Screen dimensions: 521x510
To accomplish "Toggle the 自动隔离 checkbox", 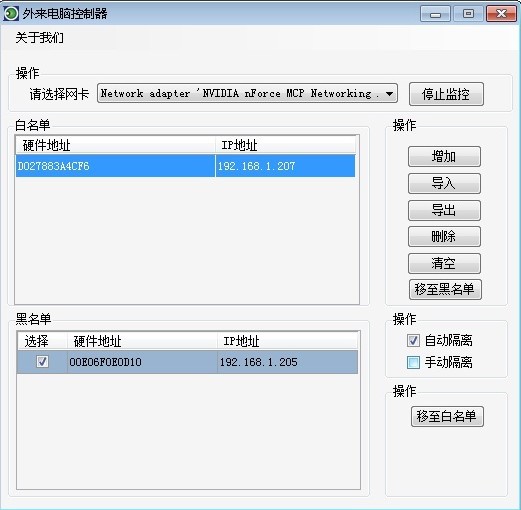I will 413,340.
